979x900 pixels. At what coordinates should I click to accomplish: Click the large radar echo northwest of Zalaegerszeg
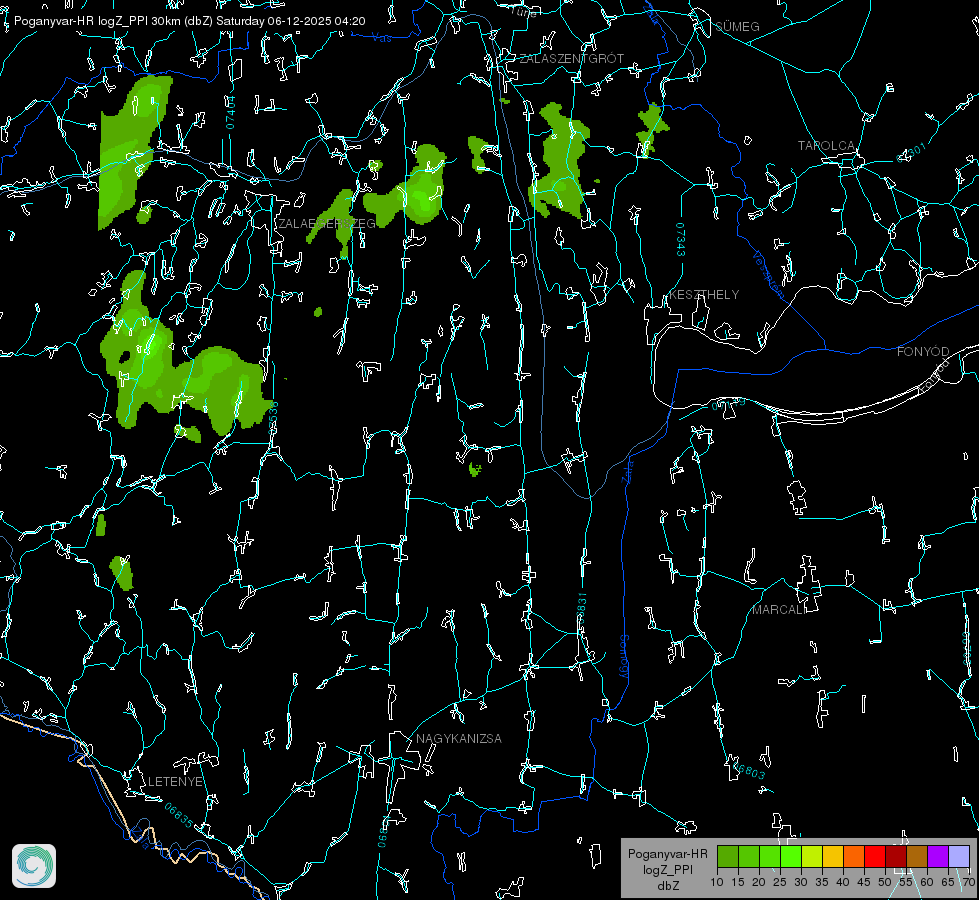pyautogui.click(x=133, y=152)
